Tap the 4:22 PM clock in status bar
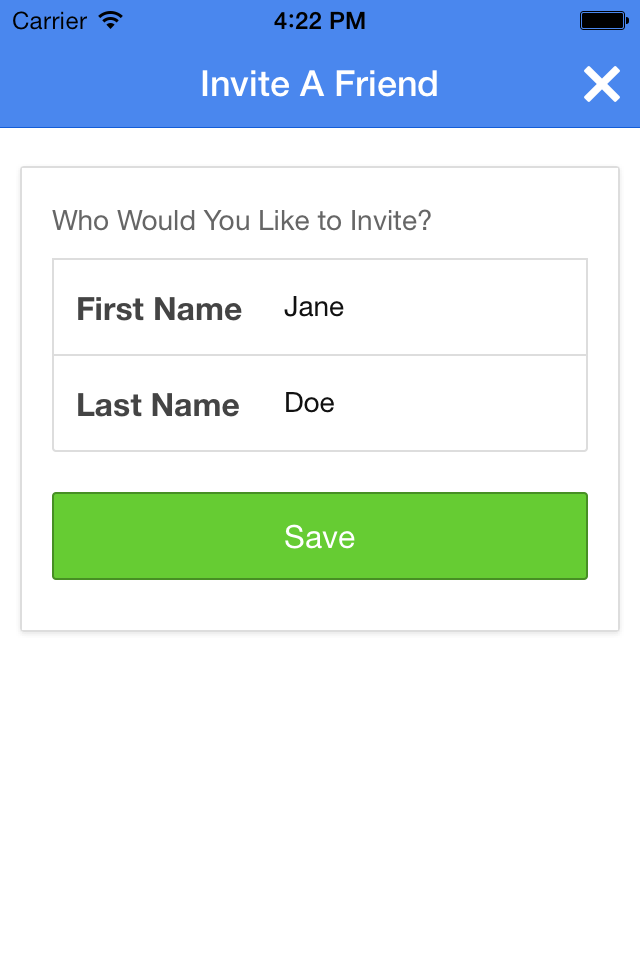 coord(320,21)
